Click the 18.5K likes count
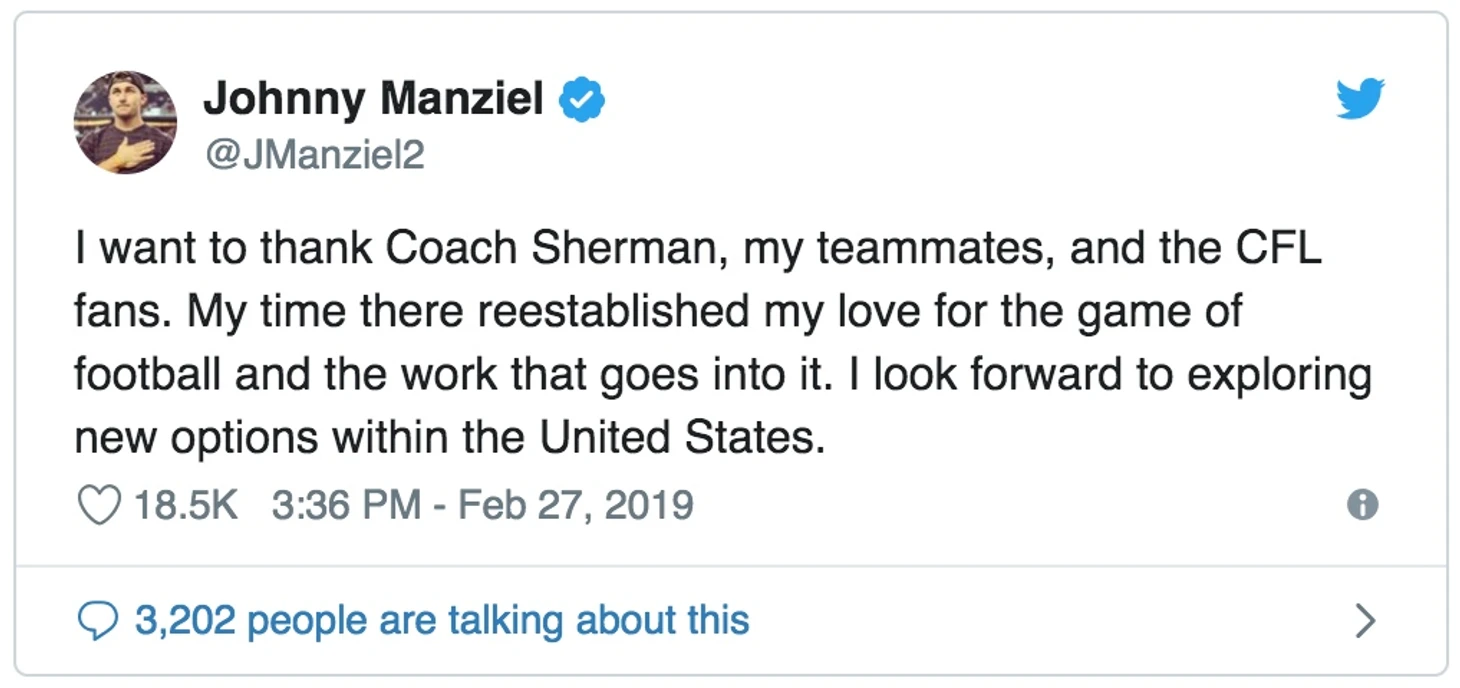This screenshot has width=1460, height=688. (186, 504)
